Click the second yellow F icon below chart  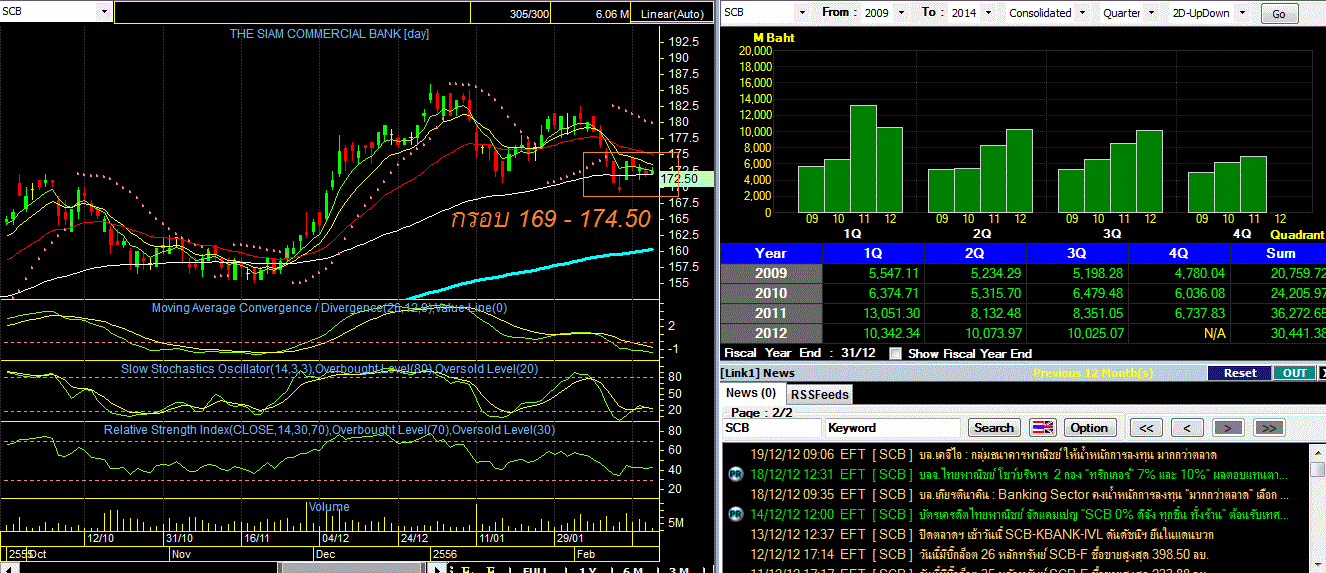[x=491, y=569]
